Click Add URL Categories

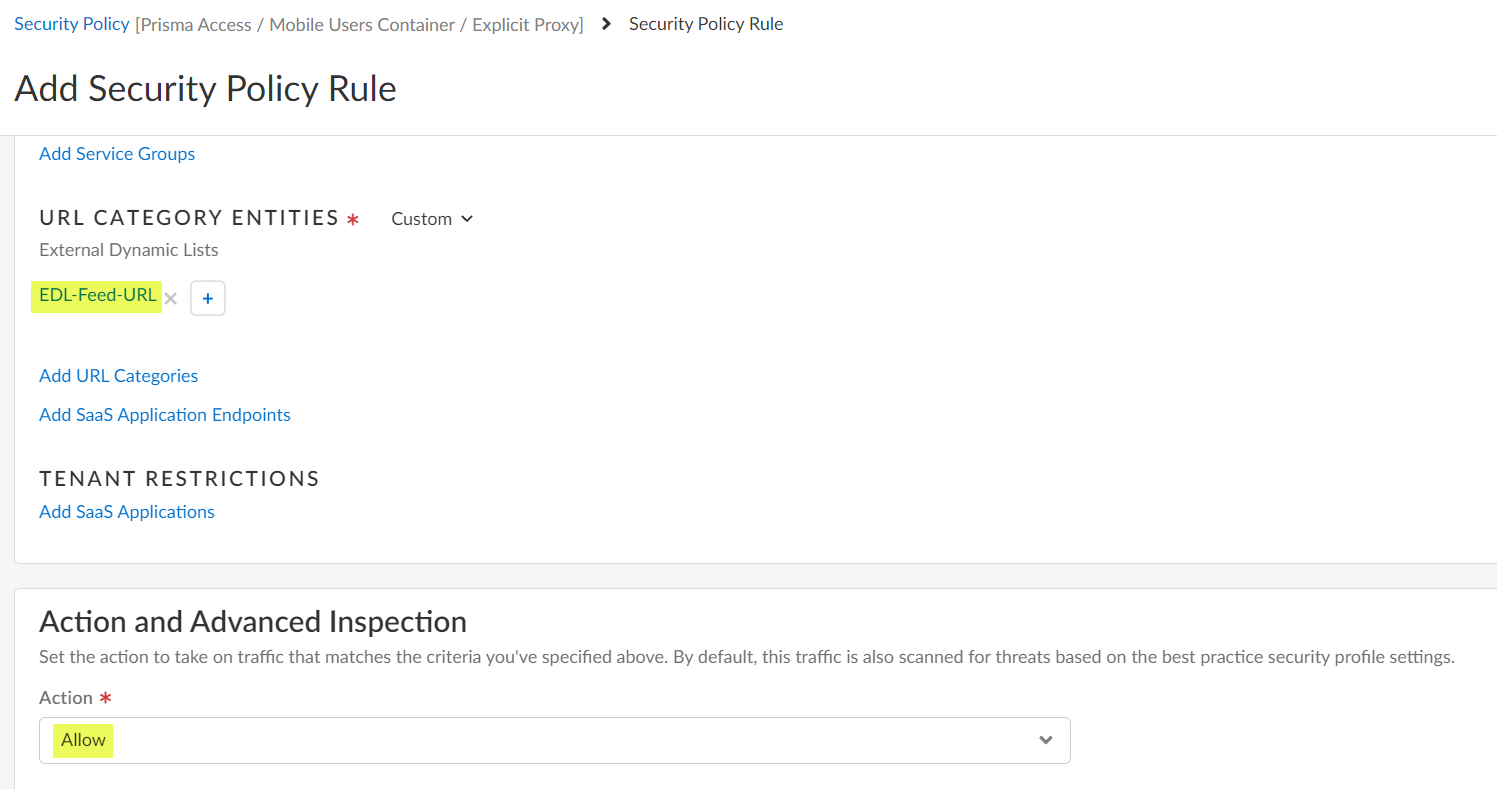coord(118,375)
